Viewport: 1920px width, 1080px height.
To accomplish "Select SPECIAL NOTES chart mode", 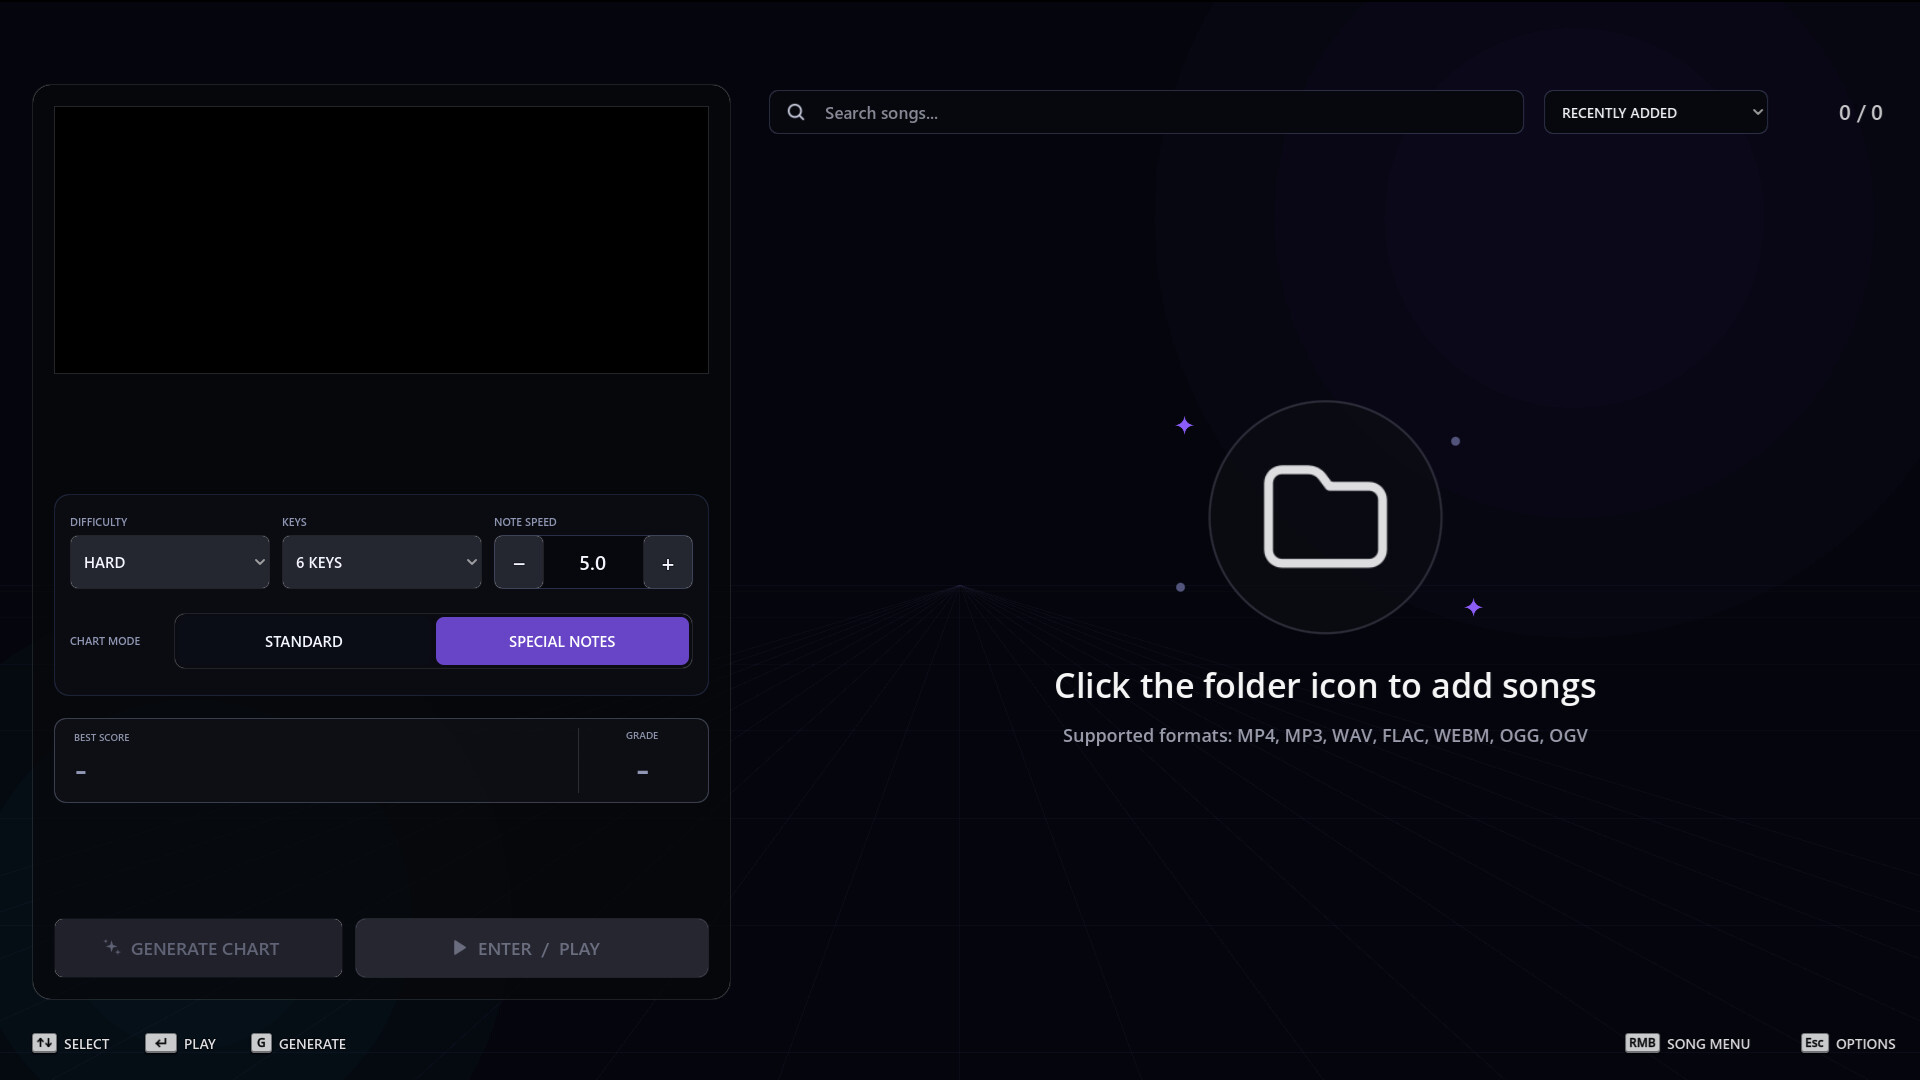I will point(562,641).
